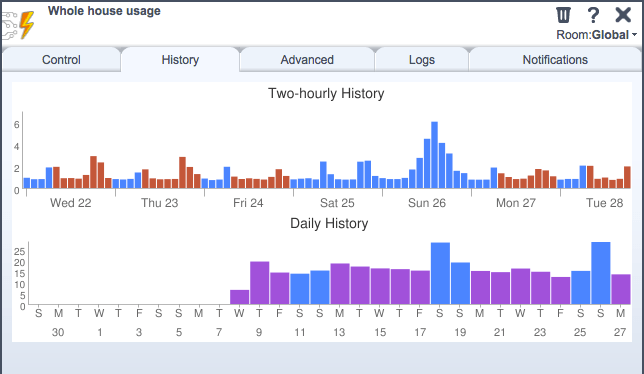Click the short purple Wednesday 8 daily bar

tap(239, 297)
